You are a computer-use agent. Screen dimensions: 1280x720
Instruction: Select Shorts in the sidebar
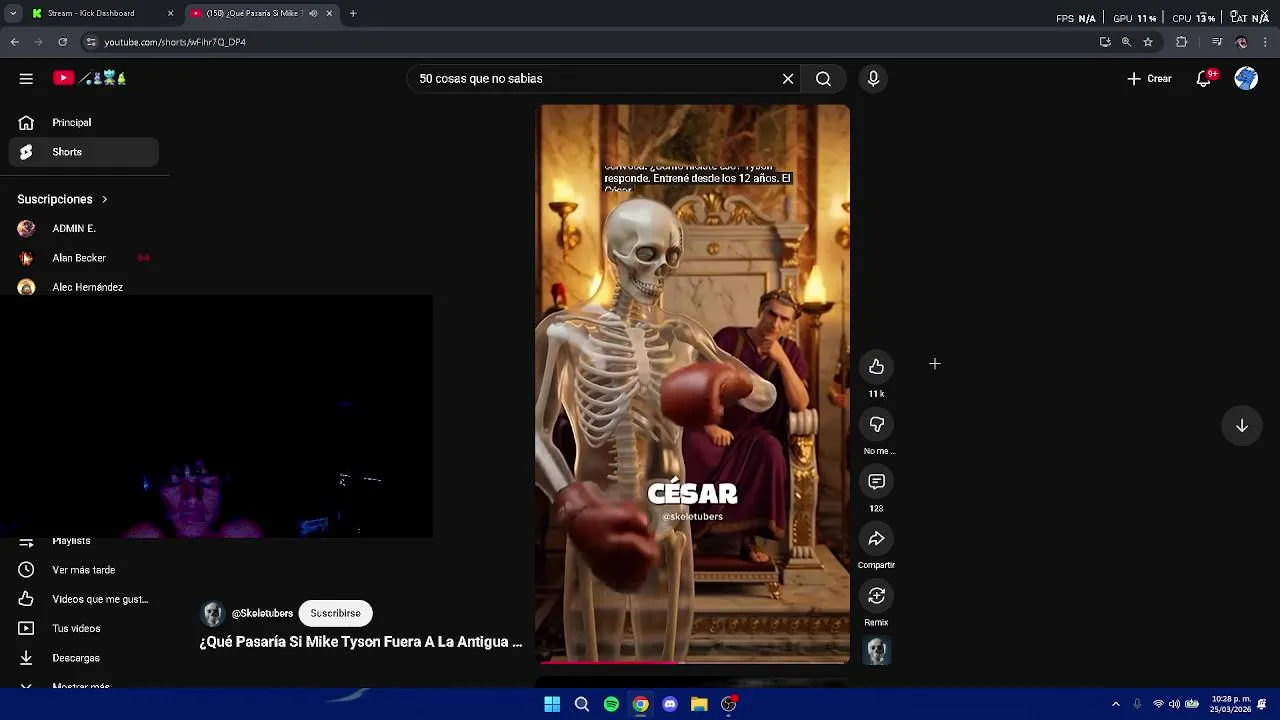(84, 152)
